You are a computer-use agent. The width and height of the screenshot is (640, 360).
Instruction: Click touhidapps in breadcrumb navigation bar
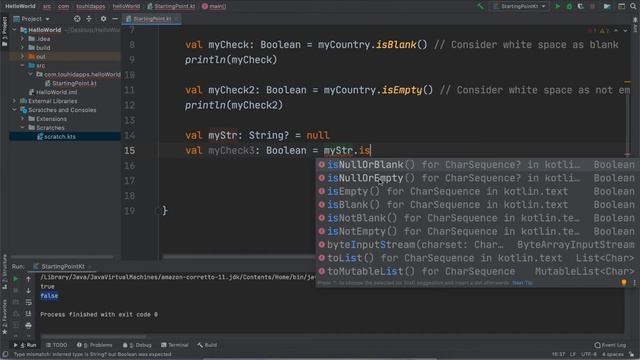point(91,6)
